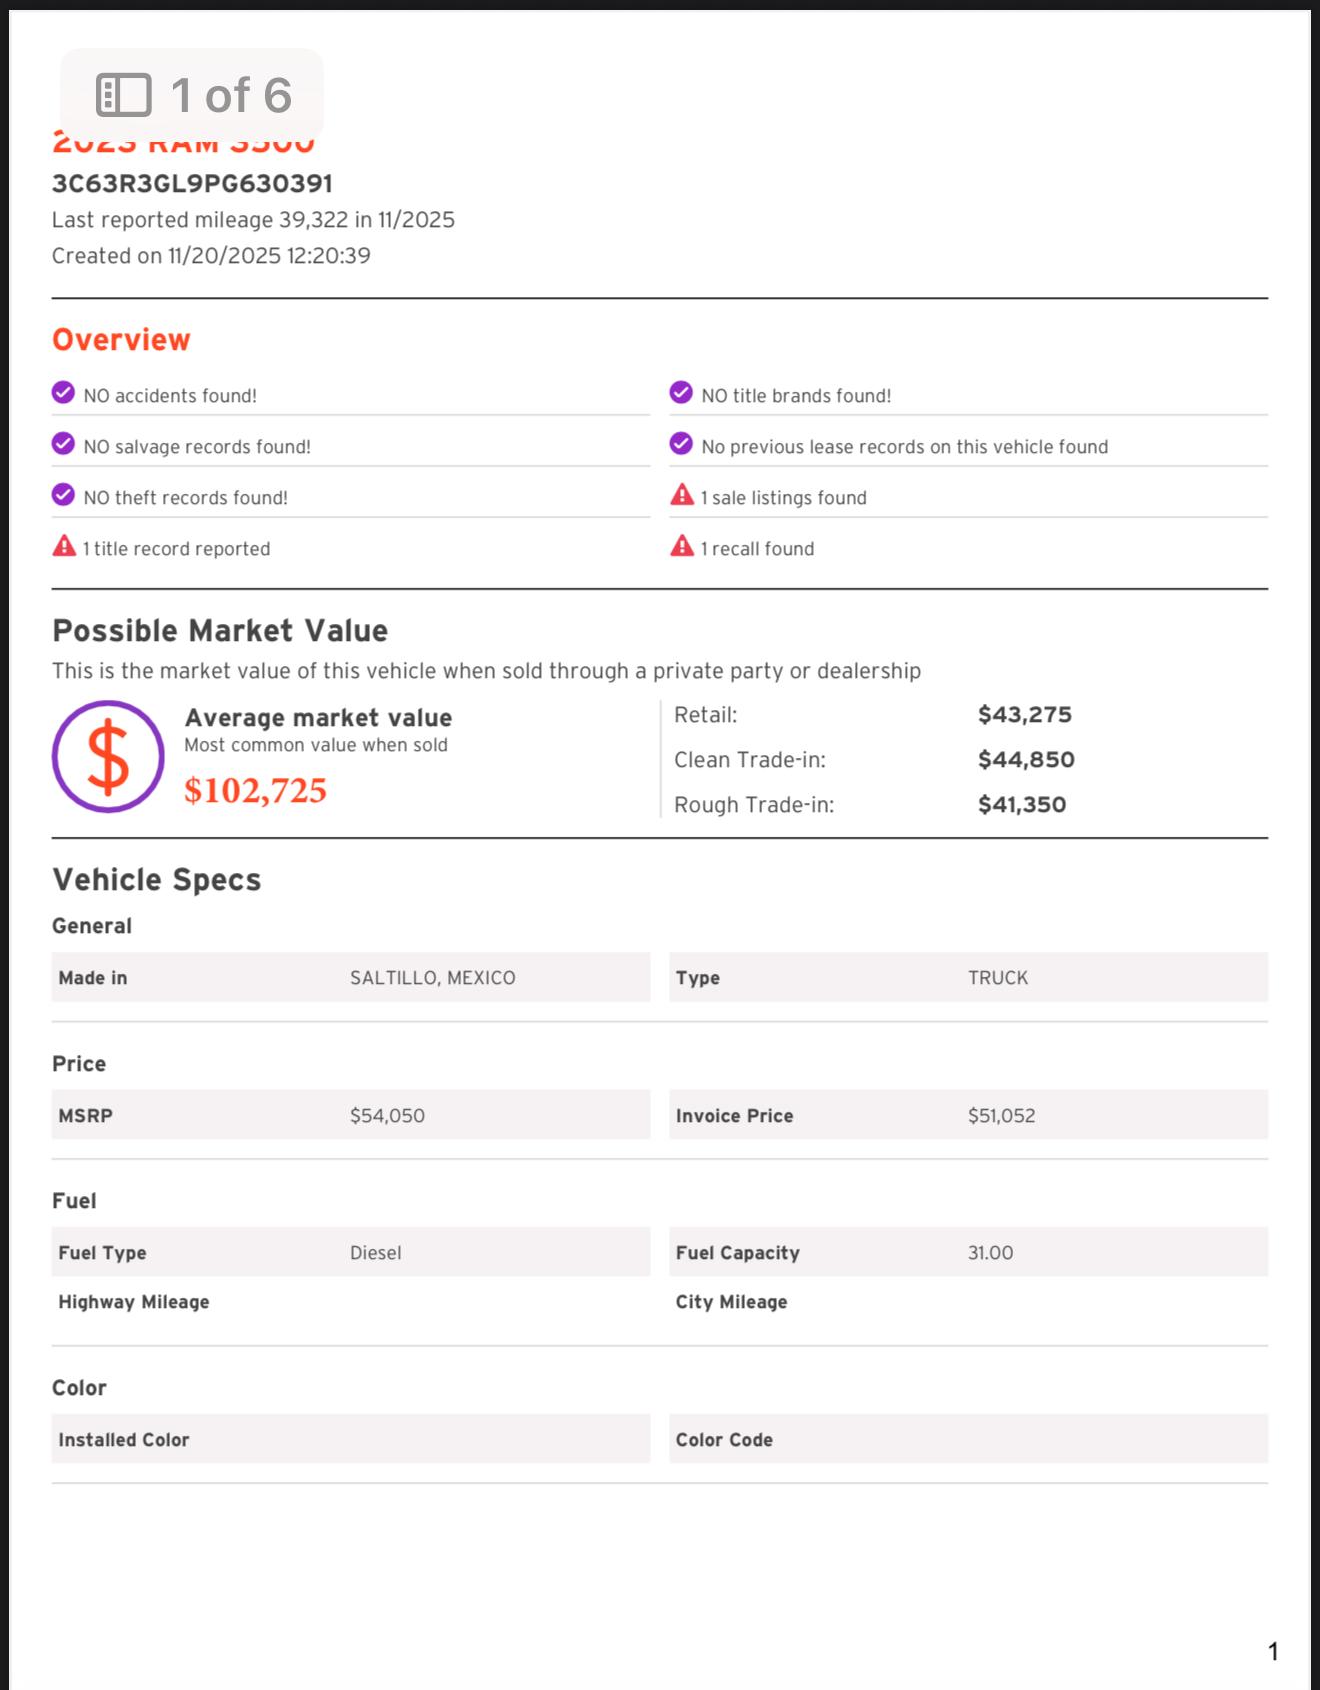Click the circled dollar sign market value icon
The width and height of the screenshot is (1320, 1690).
(108, 756)
